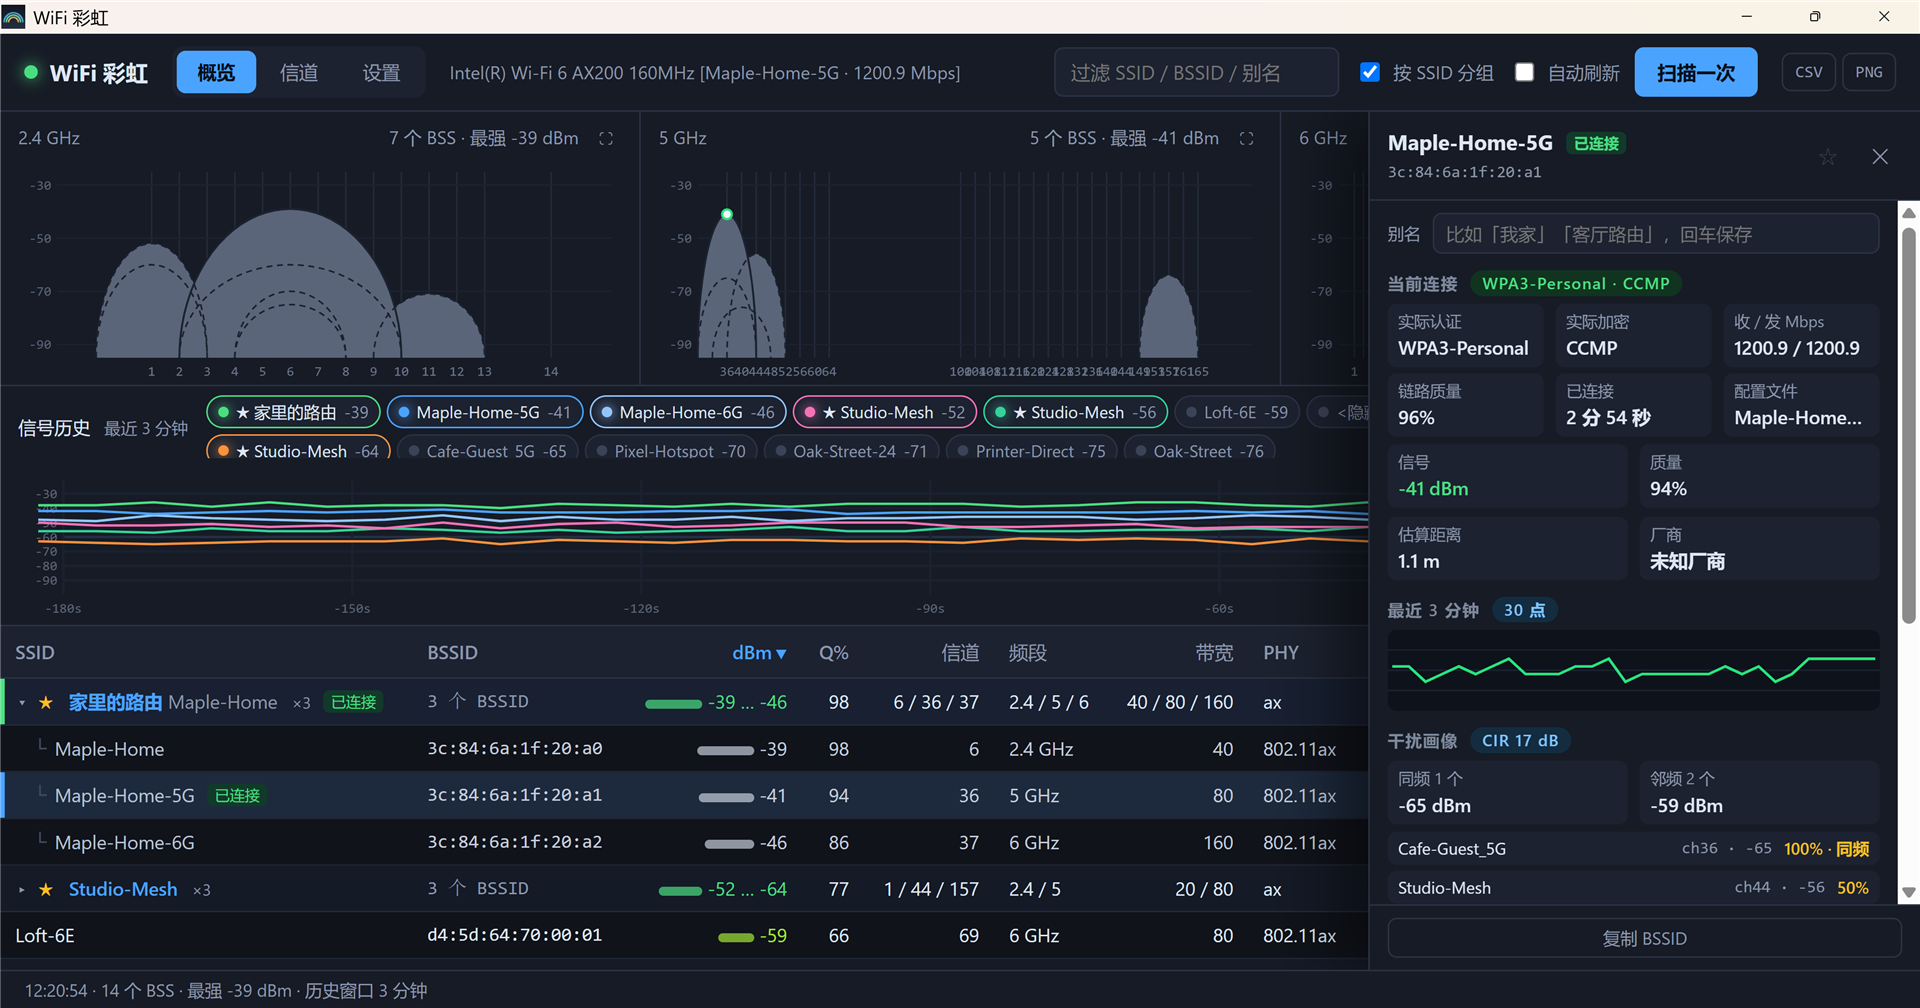Click 扫描一次 scan button
Viewport: 1920px width, 1008px height.
pos(1696,72)
